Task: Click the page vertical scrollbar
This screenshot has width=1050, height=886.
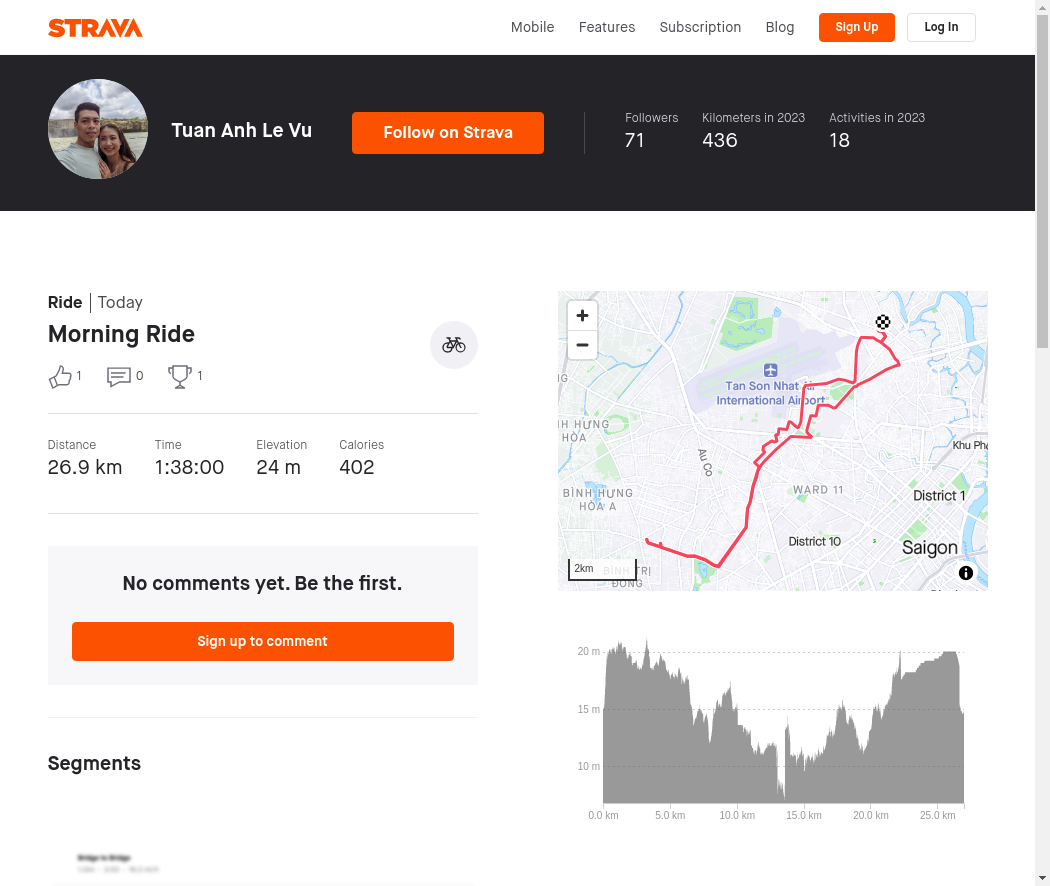Action: tap(1043, 442)
